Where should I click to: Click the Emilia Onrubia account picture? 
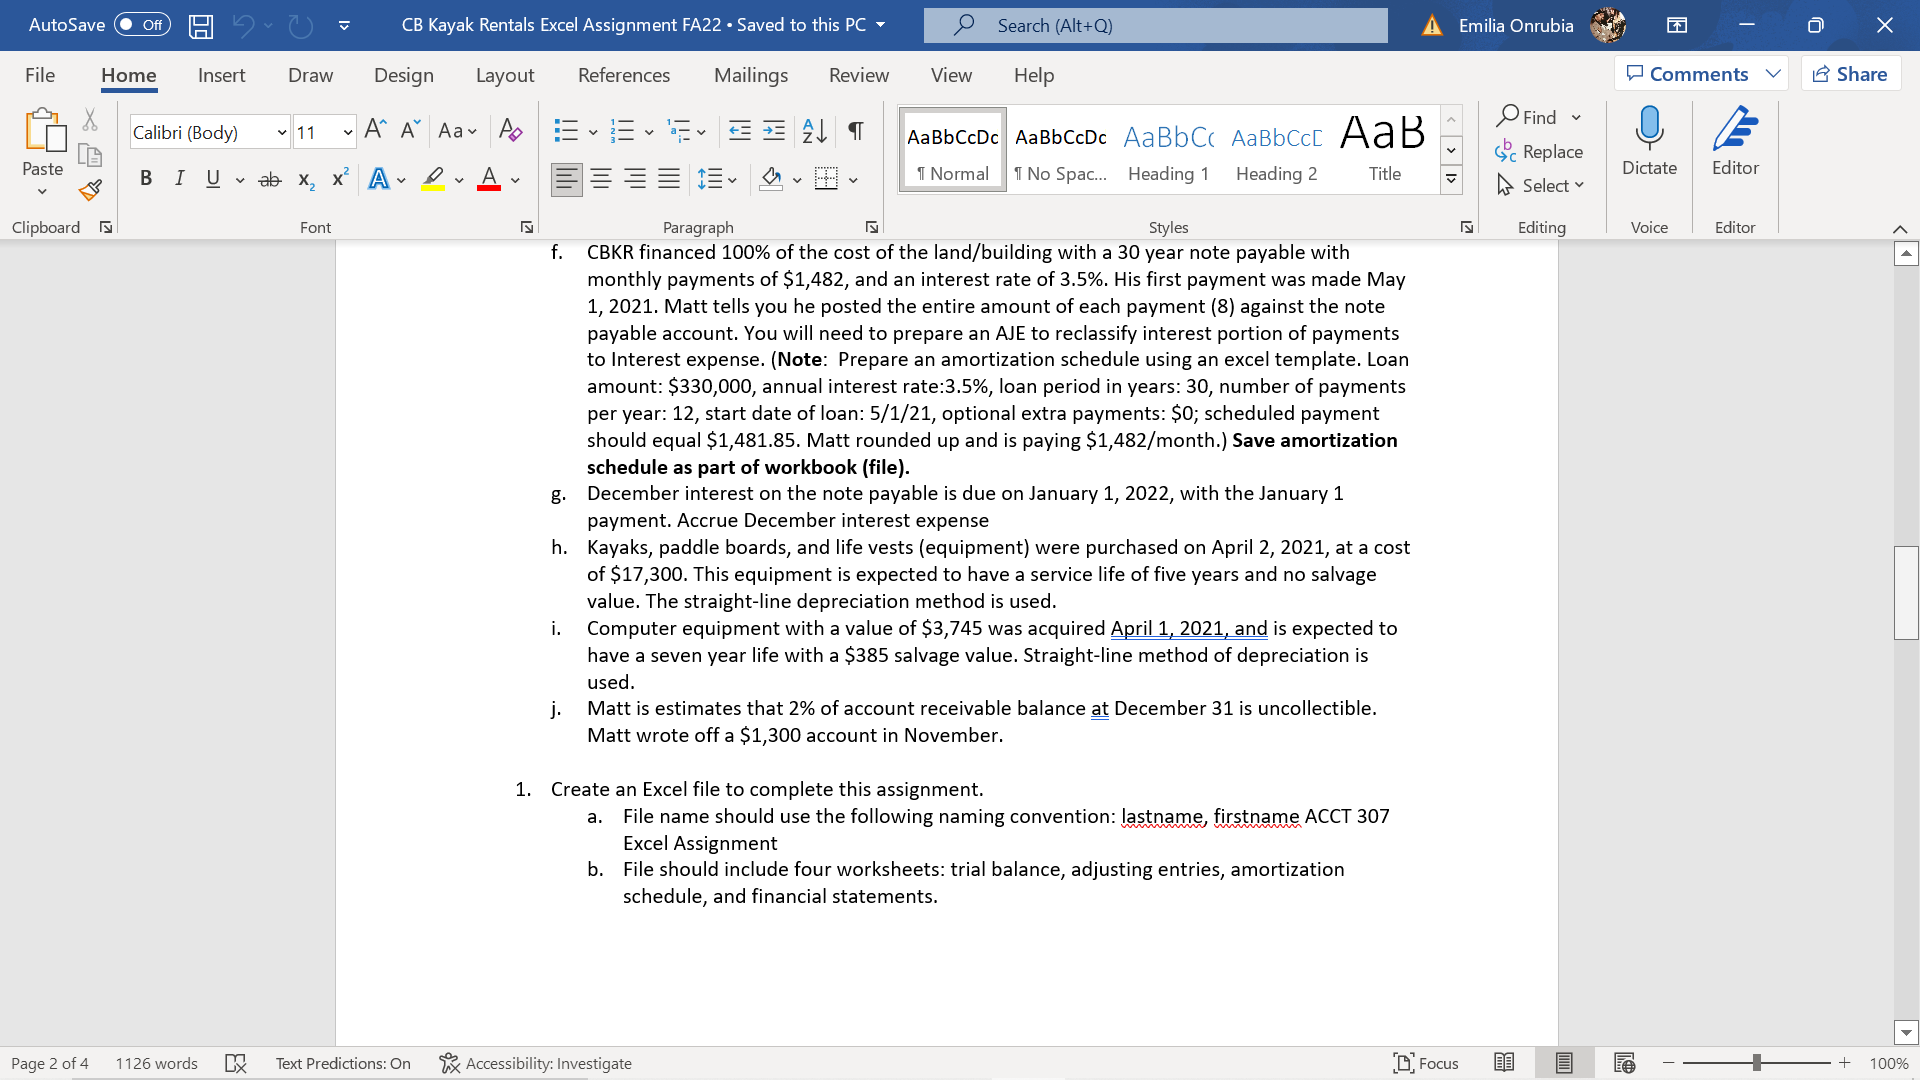pos(1607,25)
